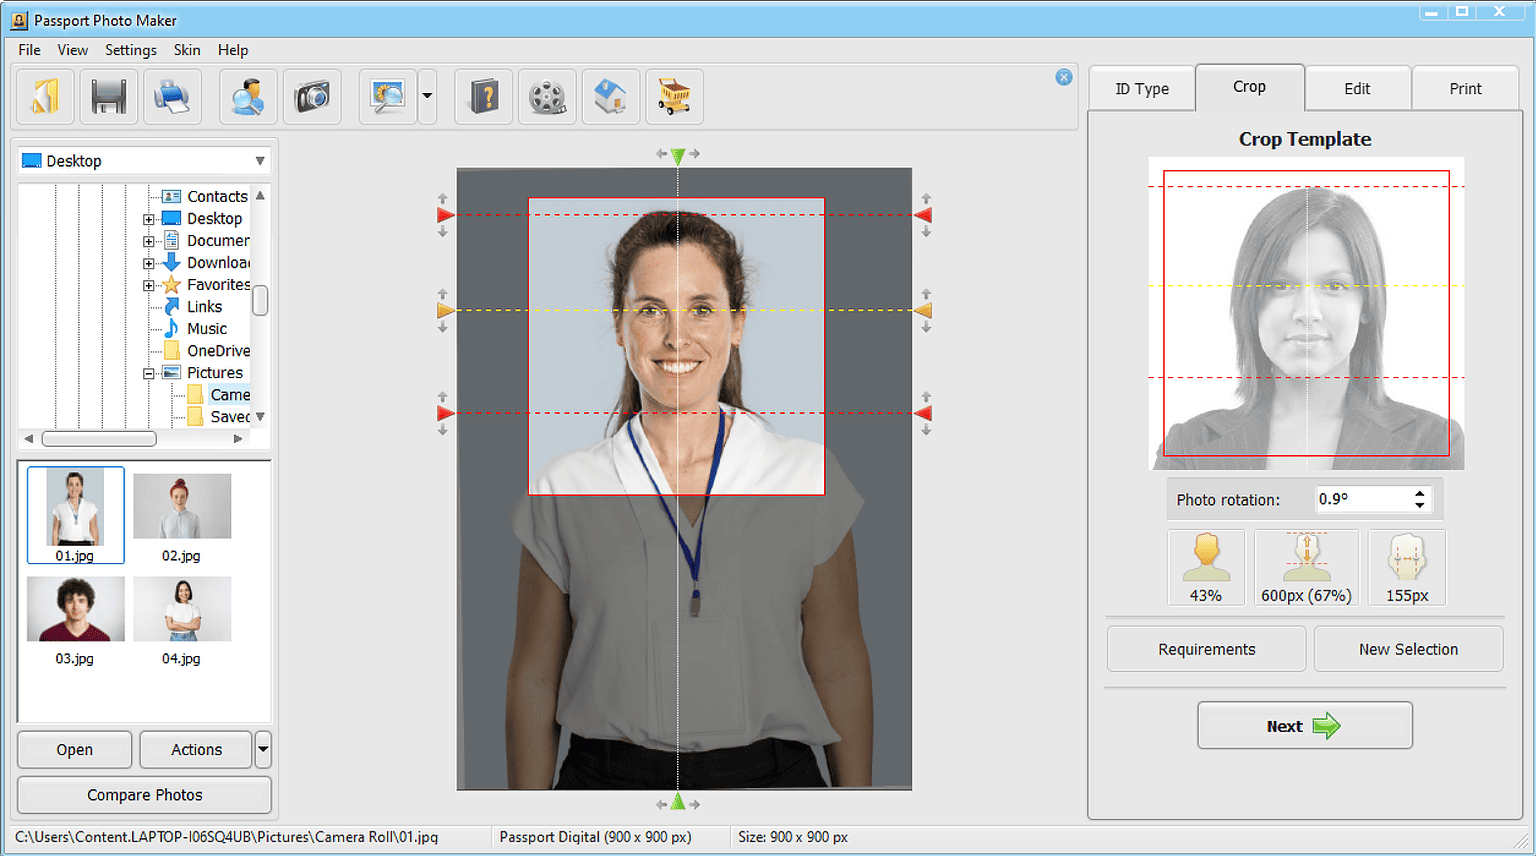Switch to the Edit tab
Screen dimensions: 1536x856
(1358, 88)
